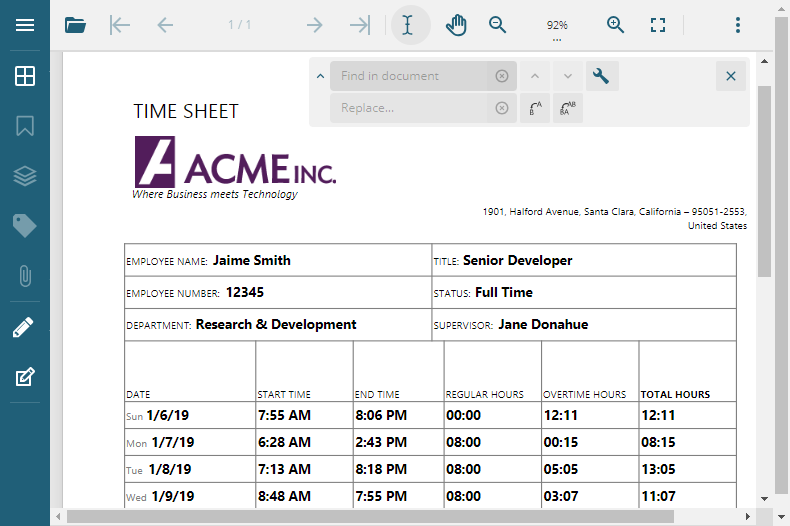Click the TOTAL HOURS column header
Image resolution: width=790 pixels, height=526 pixels.
(675, 394)
